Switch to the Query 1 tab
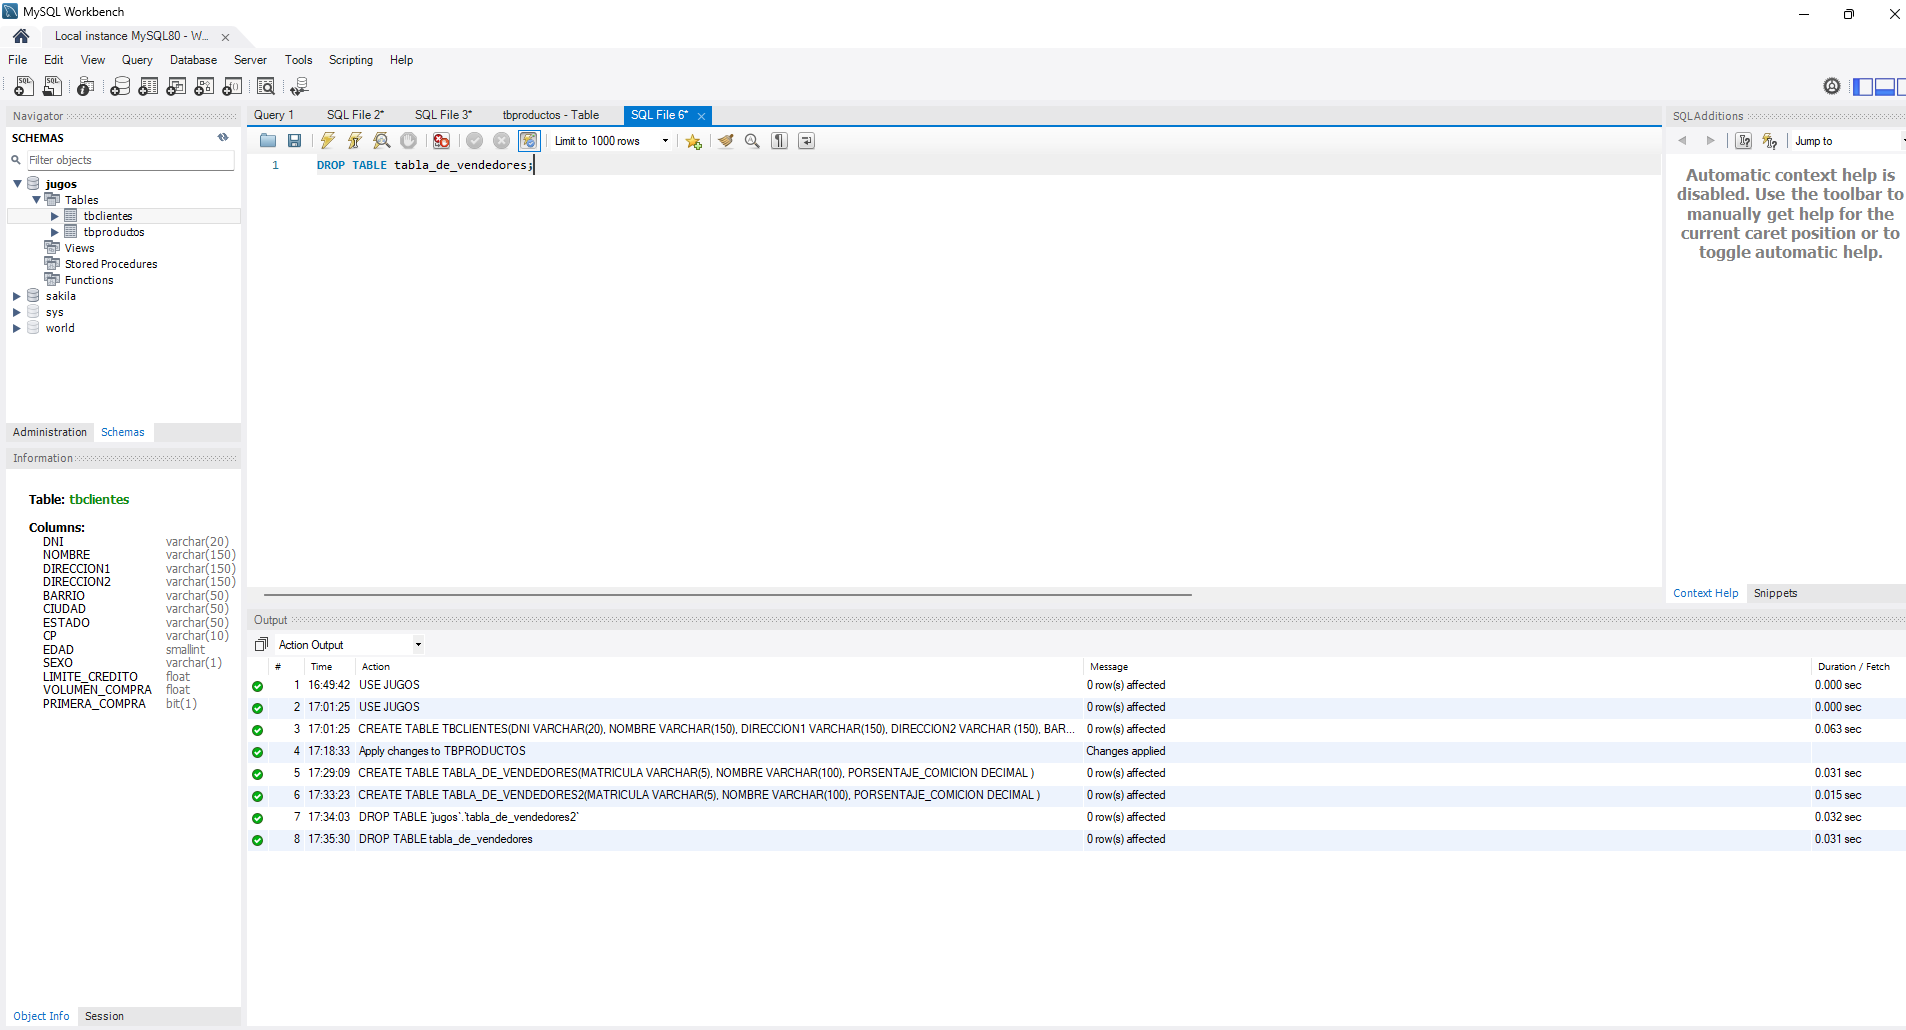Viewport: 1906px width, 1030px height. 274,115
